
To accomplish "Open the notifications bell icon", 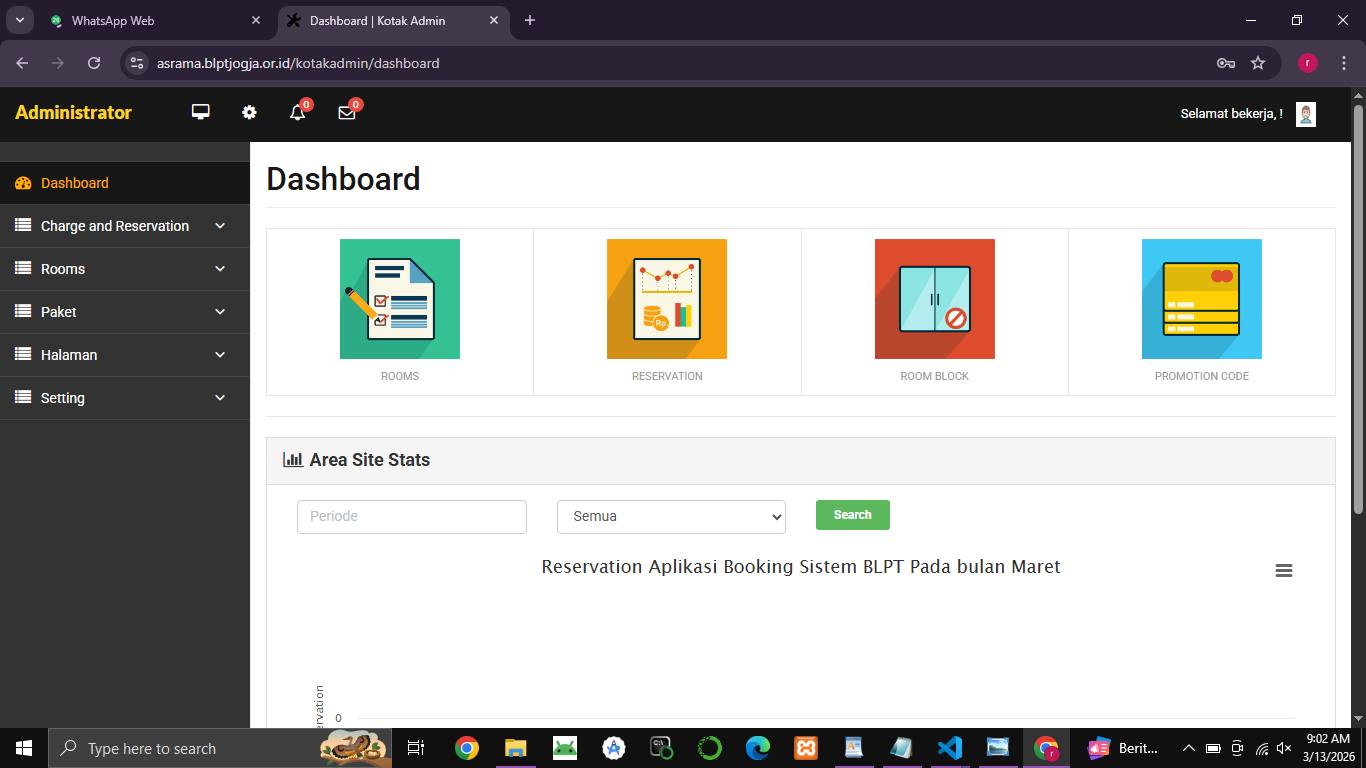I will [x=297, y=113].
